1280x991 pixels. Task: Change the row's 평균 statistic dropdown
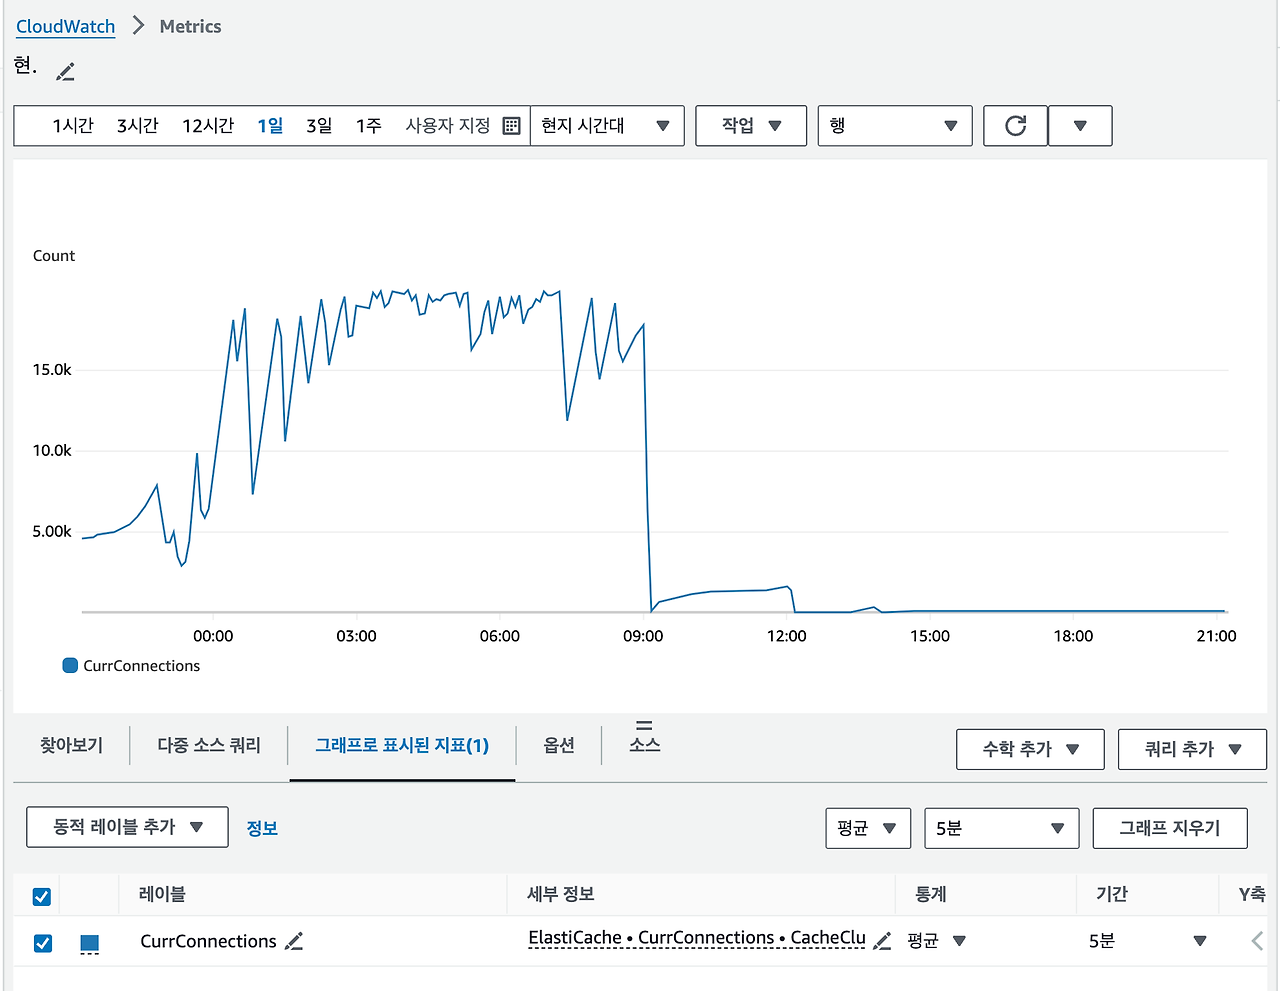pyautogui.click(x=937, y=941)
